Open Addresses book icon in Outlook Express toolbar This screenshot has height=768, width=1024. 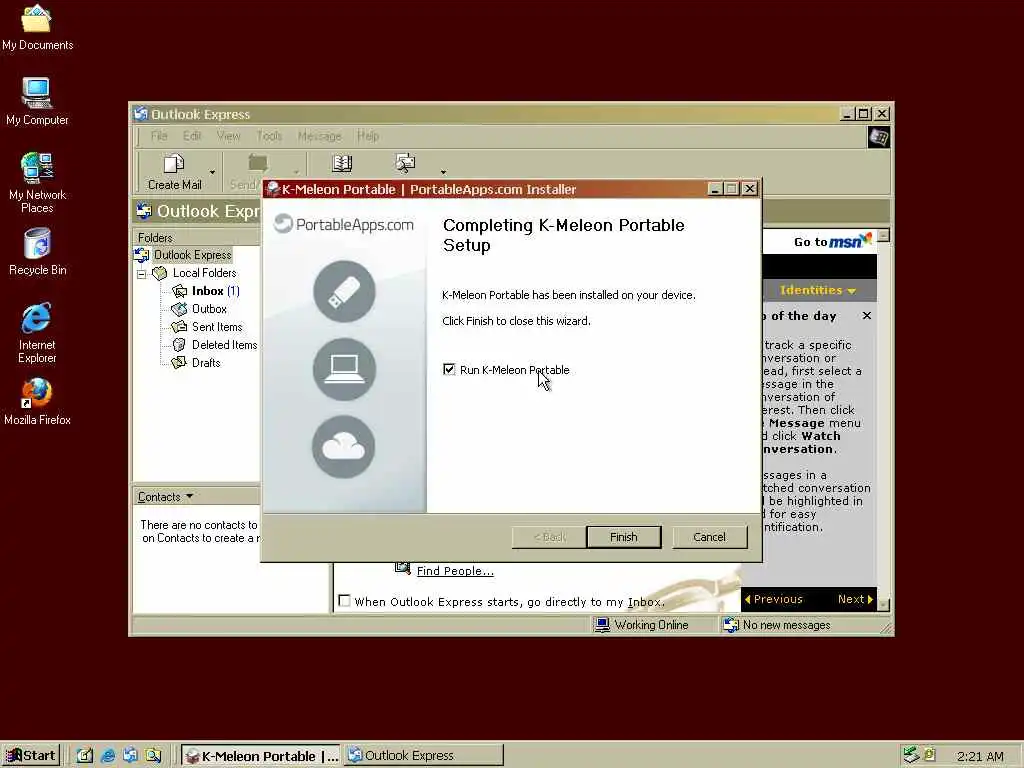click(x=342, y=164)
